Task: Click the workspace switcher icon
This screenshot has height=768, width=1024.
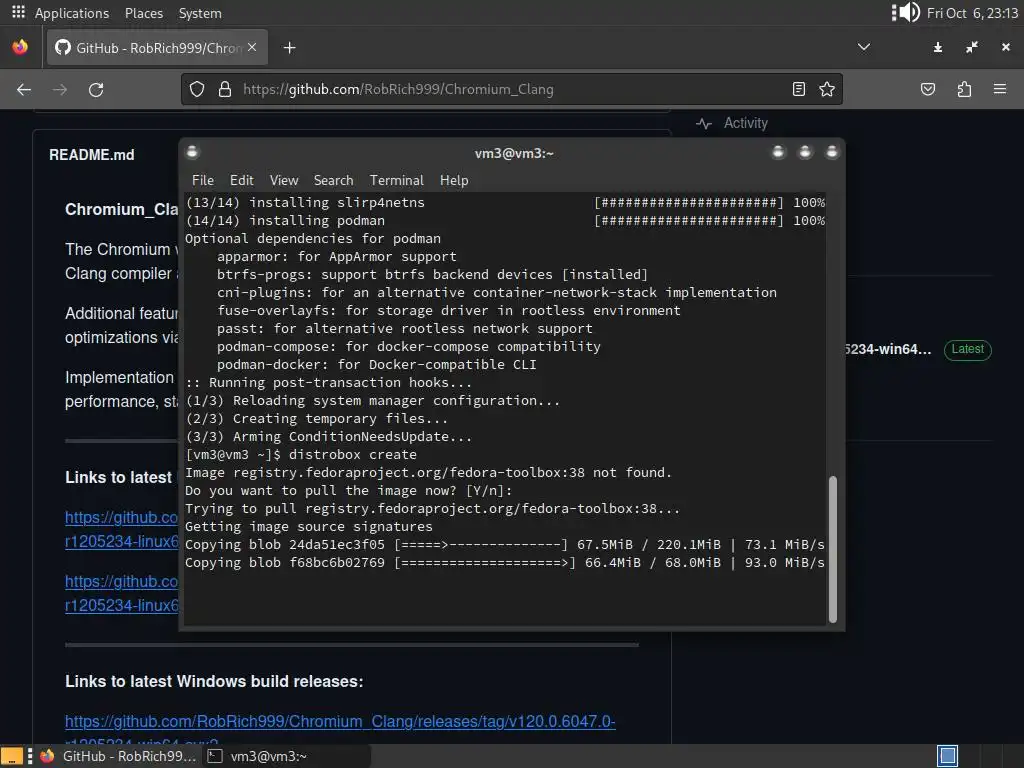Action: [x=947, y=756]
